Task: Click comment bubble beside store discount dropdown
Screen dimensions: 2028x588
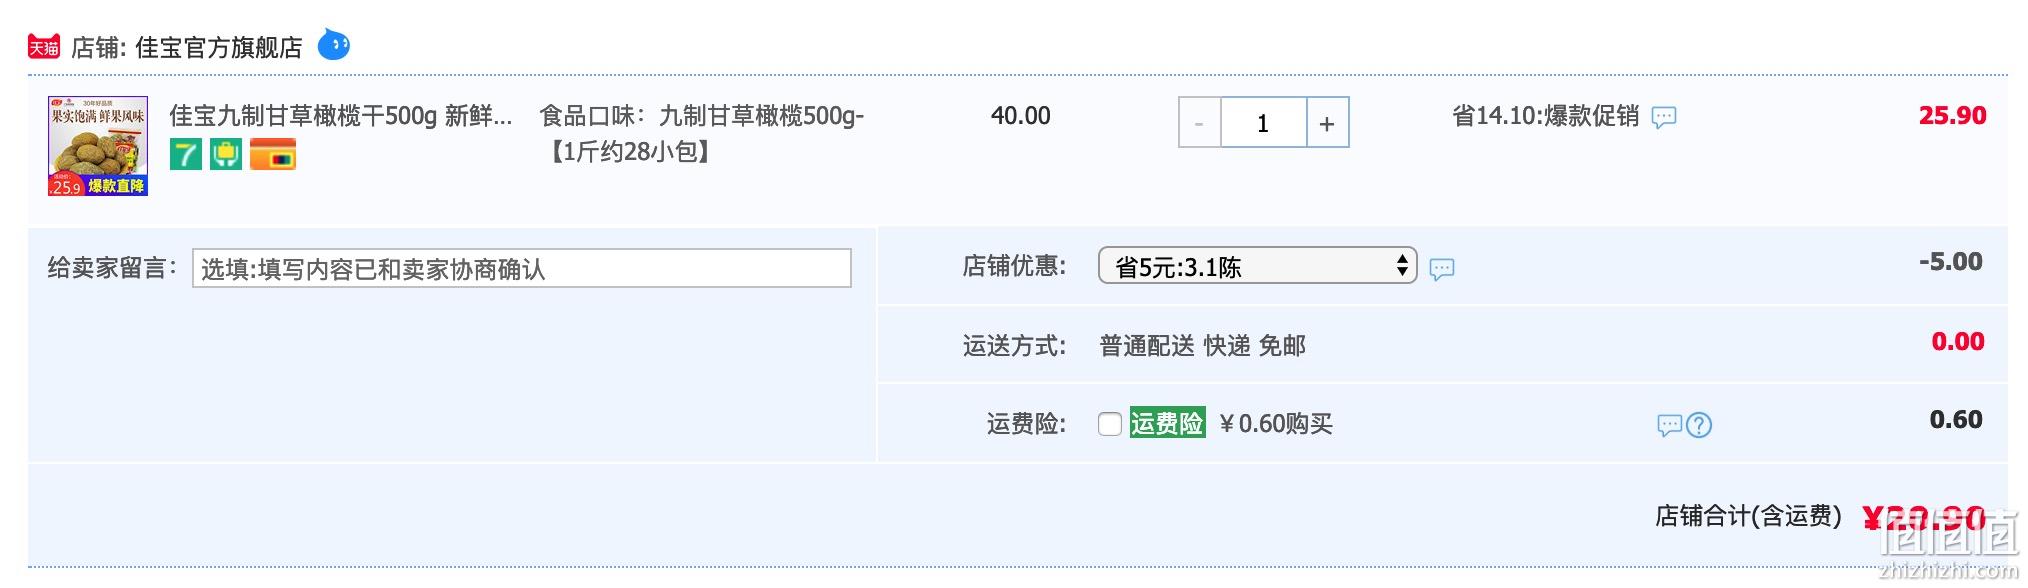Action: coord(1442,268)
